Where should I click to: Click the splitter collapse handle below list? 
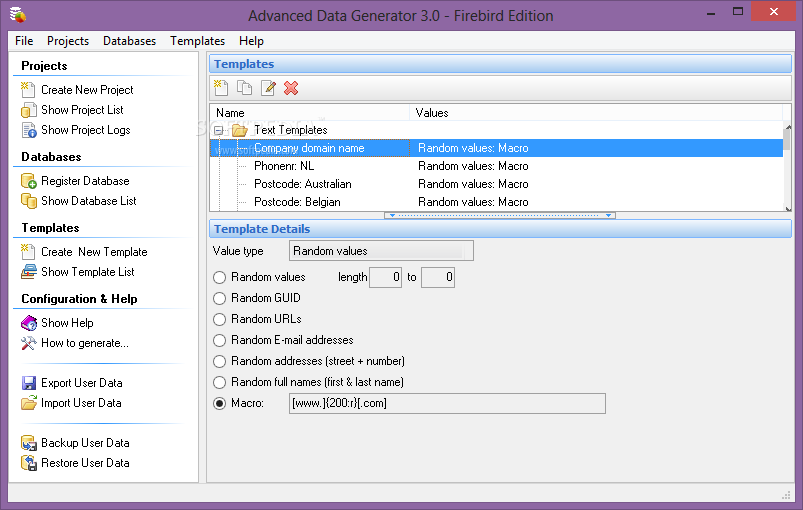pyautogui.click(x=500, y=216)
